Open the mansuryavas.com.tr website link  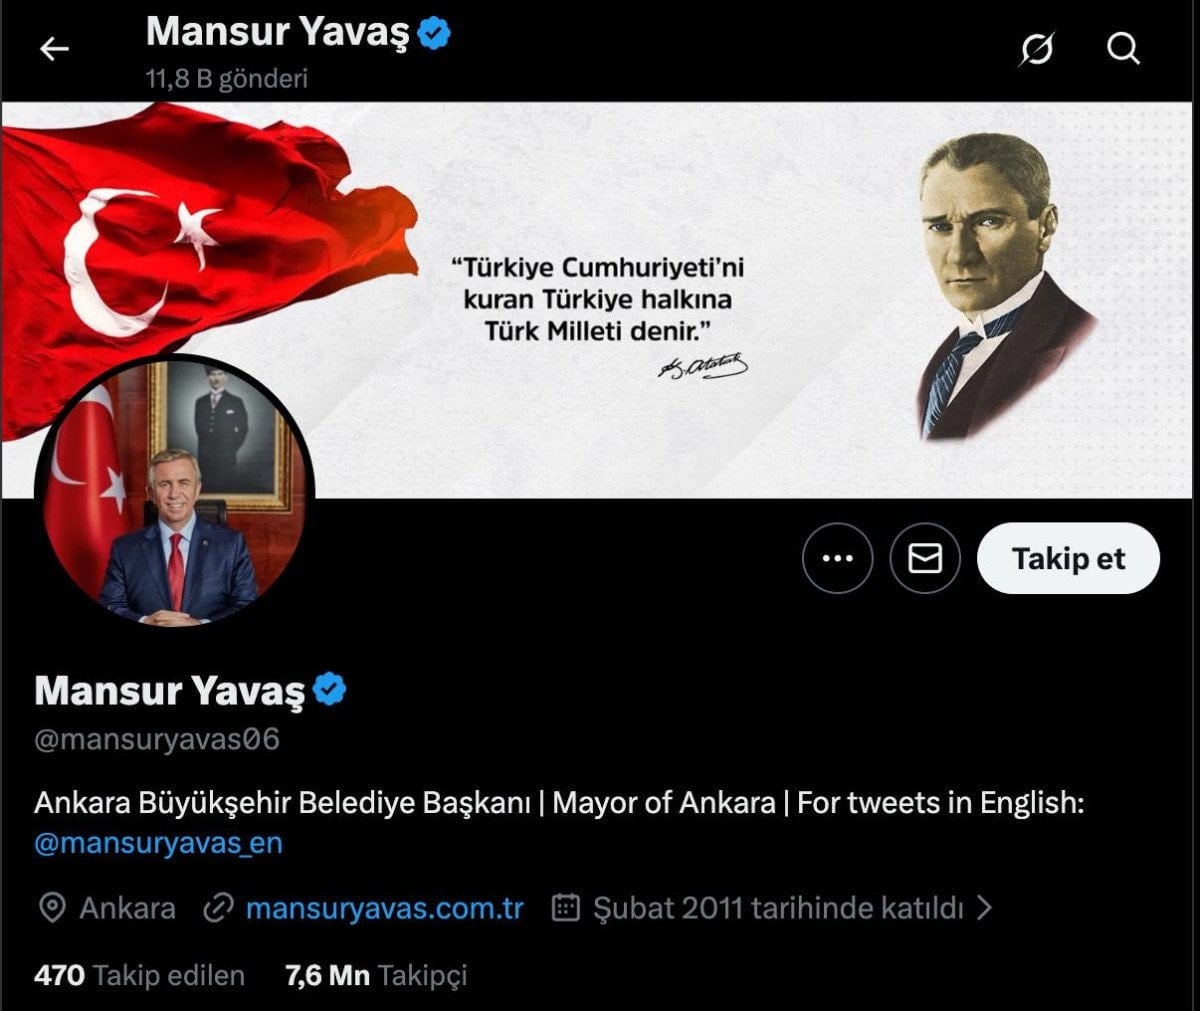385,908
